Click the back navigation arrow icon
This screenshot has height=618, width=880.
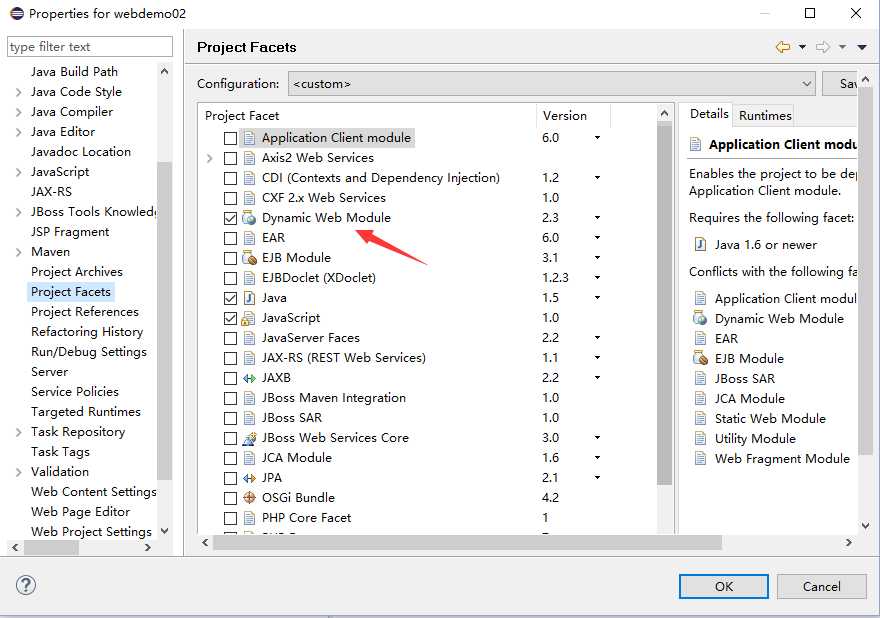[x=783, y=47]
